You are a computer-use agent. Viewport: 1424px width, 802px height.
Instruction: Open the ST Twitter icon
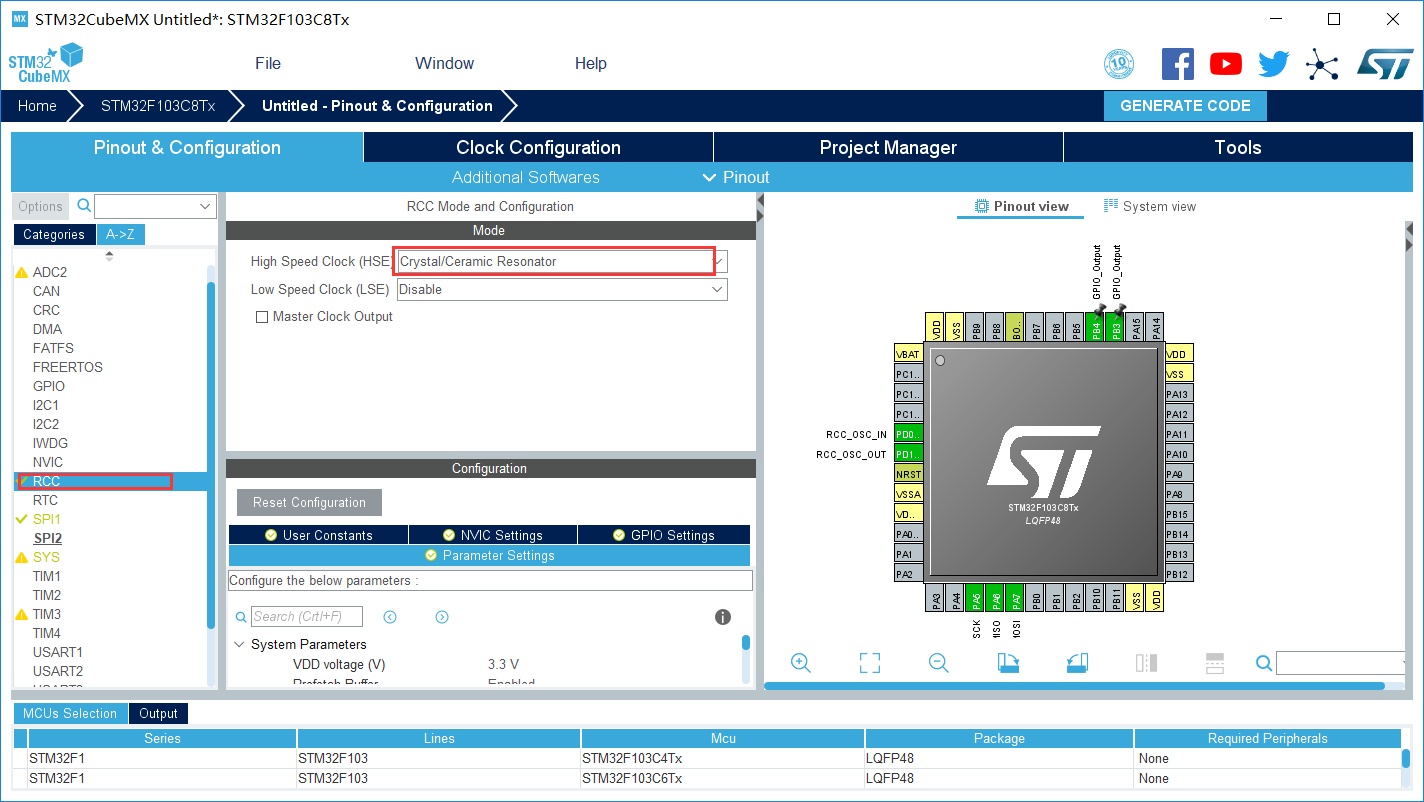[1274, 64]
